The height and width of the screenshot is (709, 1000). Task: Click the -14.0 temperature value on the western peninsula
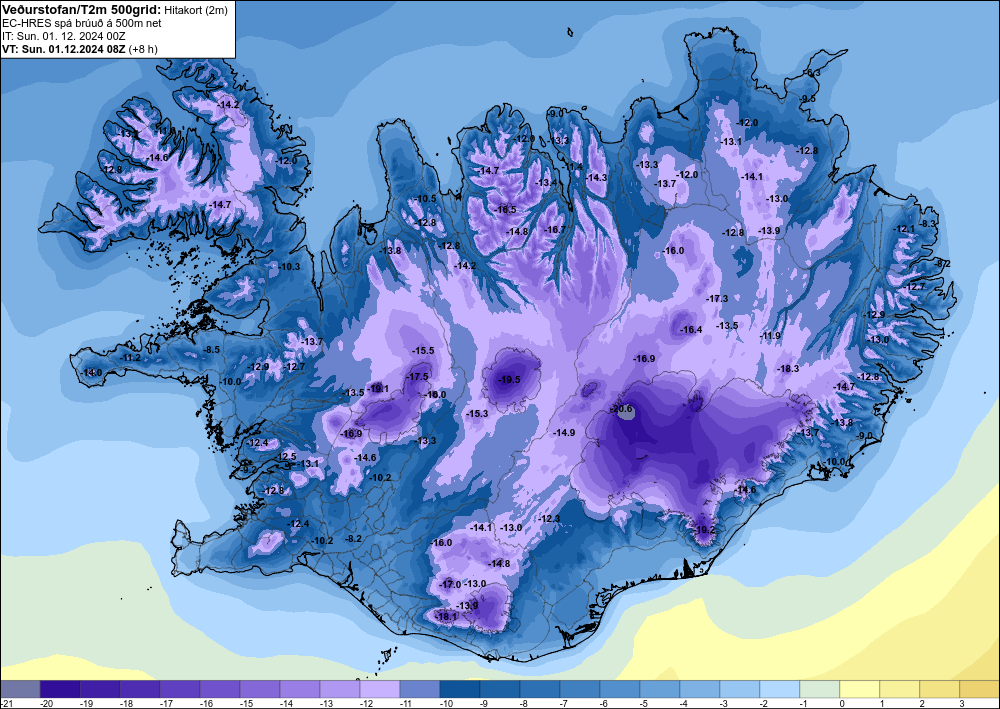tap(91, 372)
